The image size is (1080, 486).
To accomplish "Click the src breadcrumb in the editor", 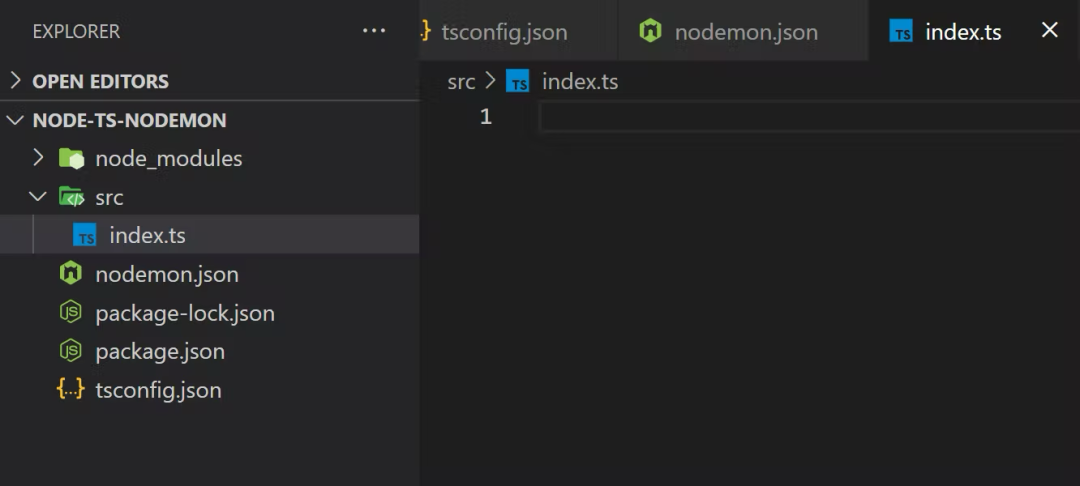I will click(x=461, y=82).
